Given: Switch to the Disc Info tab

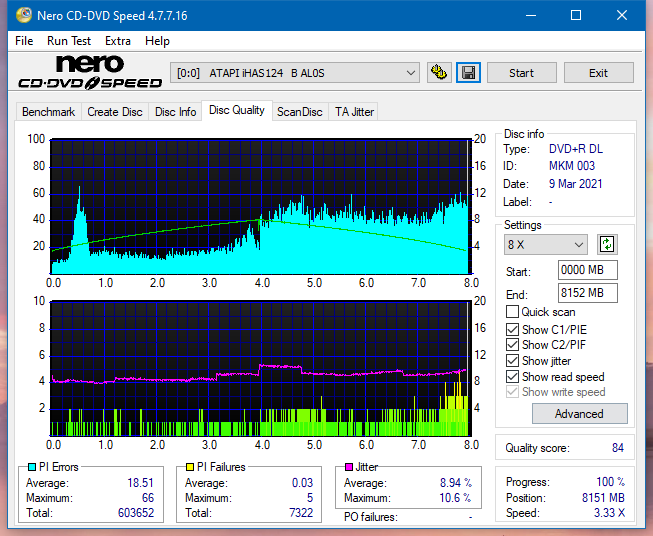Looking at the screenshot, I should [x=175, y=112].
